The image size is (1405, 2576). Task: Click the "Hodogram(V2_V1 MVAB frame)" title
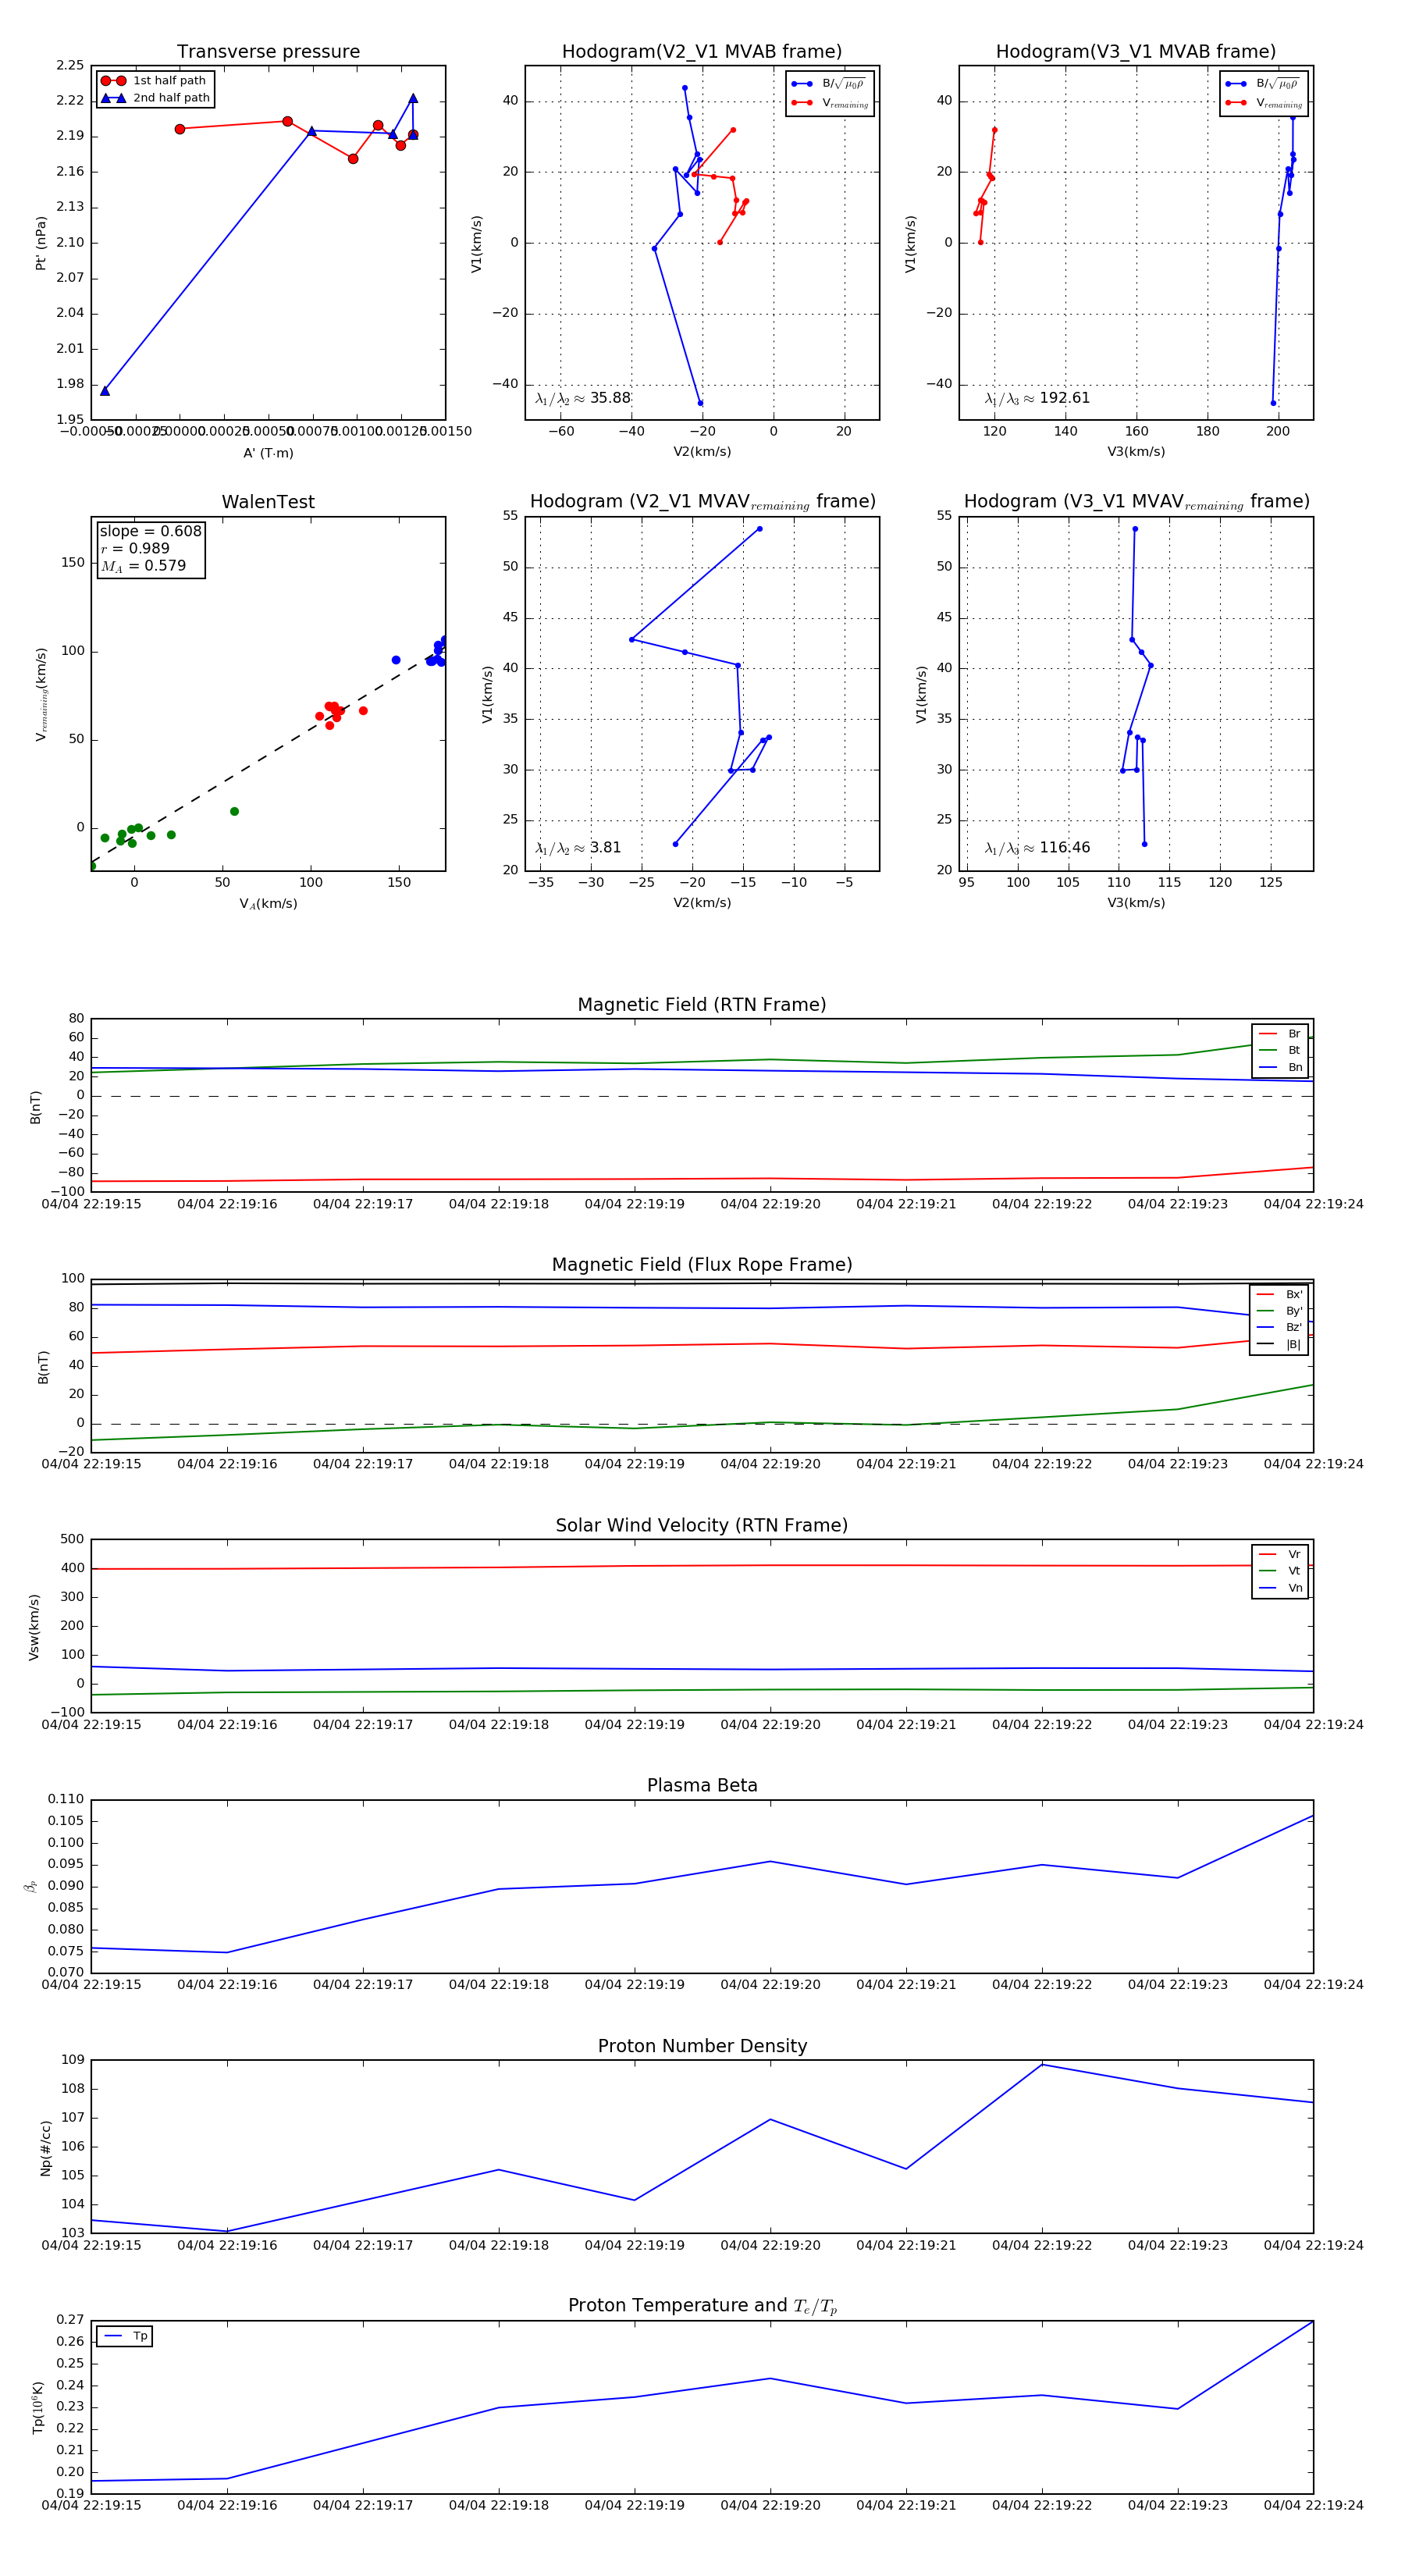[702, 52]
